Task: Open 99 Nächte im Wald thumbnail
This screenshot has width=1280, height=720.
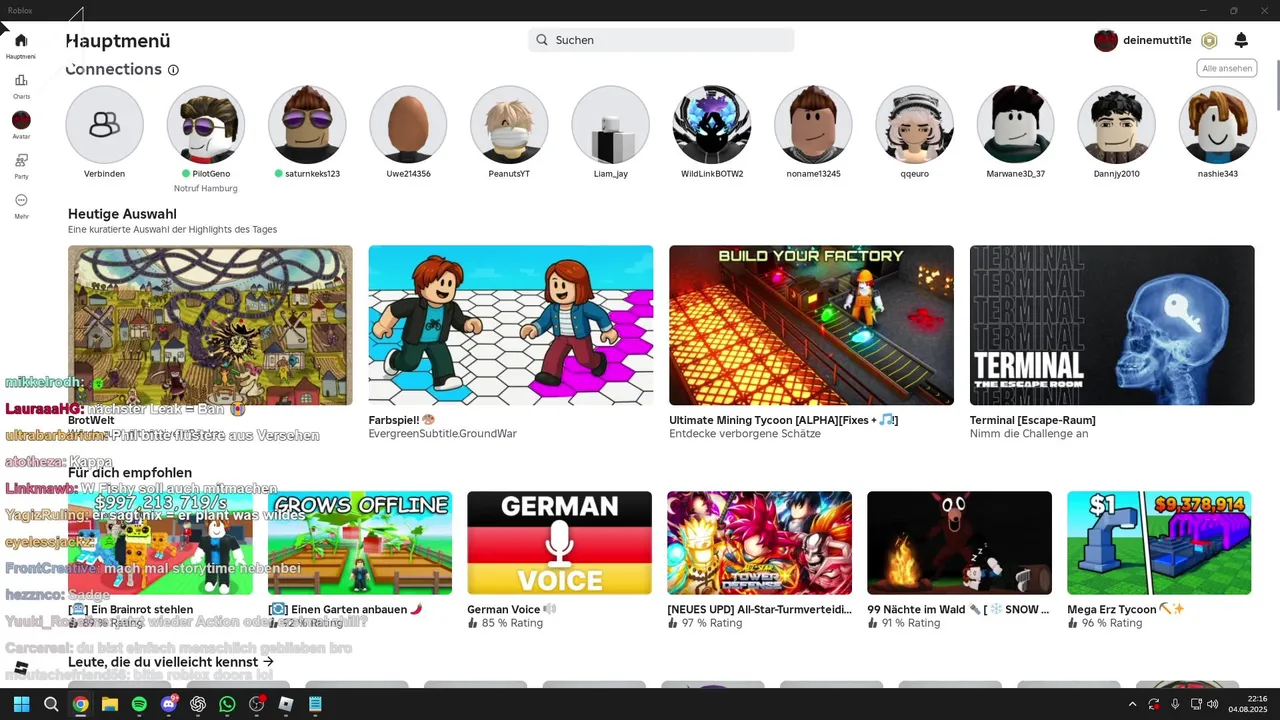Action: coord(959,543)
